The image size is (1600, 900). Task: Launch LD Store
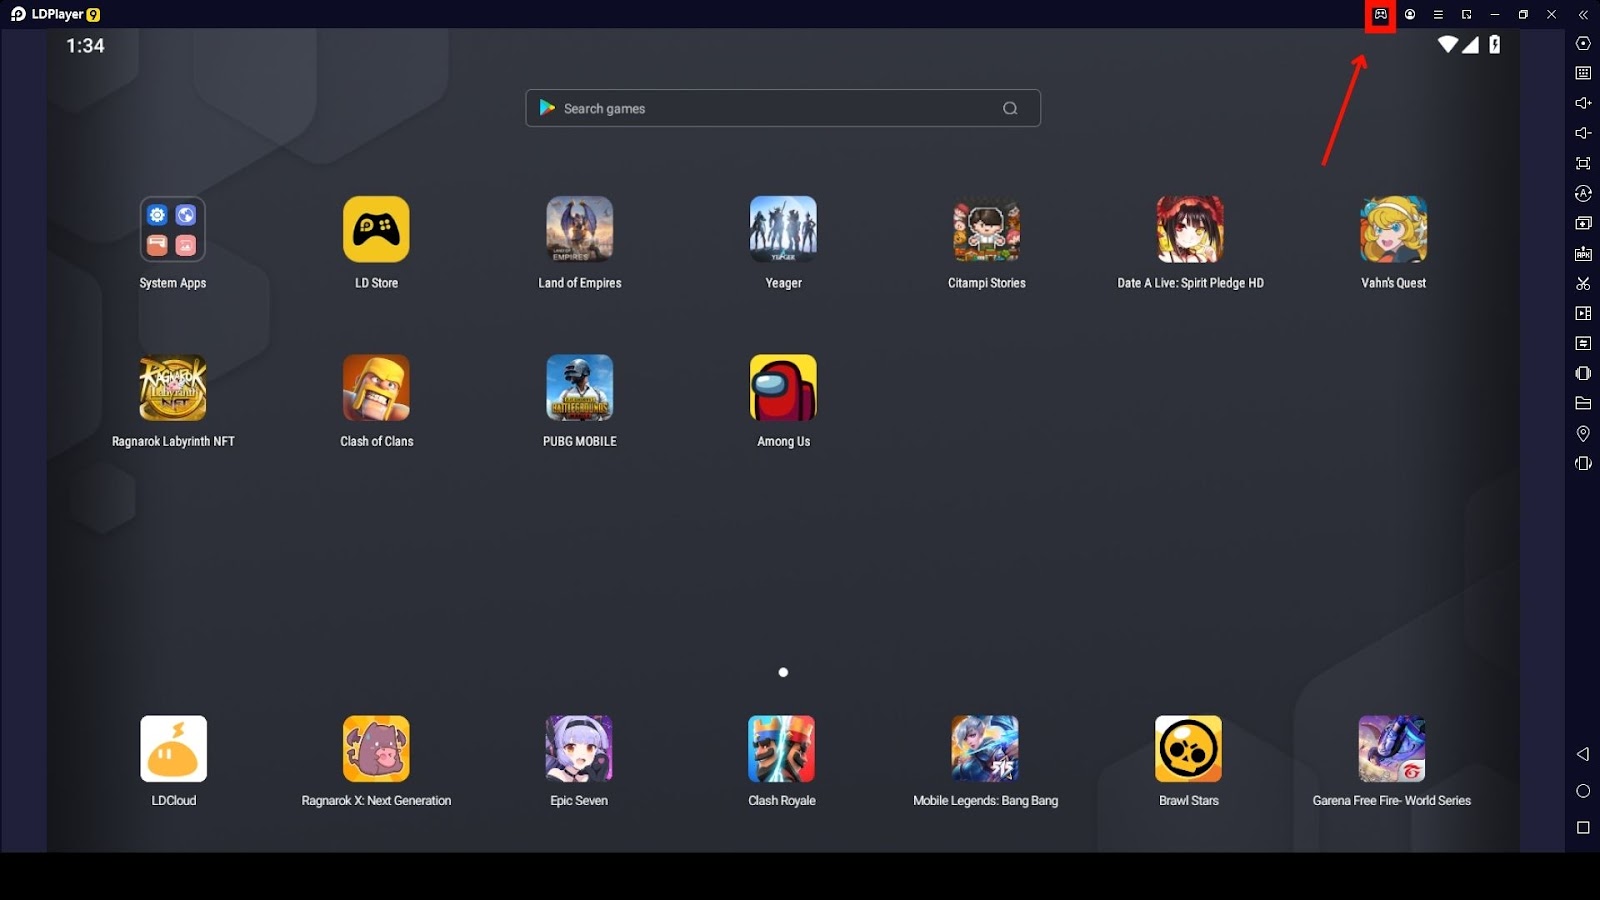tap(376, 229)
